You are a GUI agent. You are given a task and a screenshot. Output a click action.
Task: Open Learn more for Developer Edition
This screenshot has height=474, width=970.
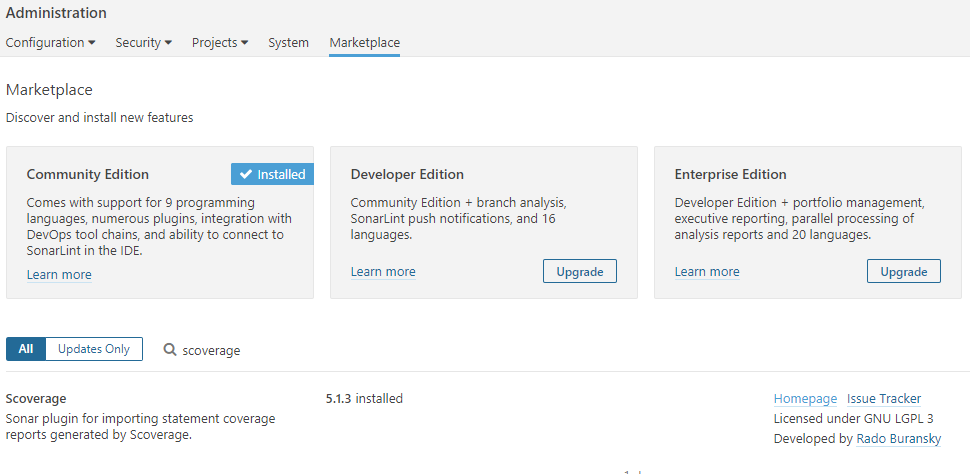pos(383,272)
